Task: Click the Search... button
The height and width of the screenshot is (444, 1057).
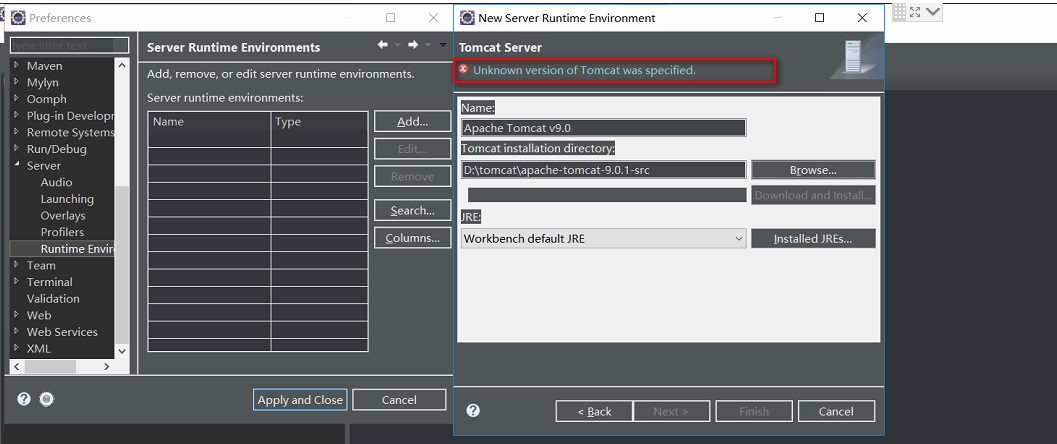Action: pyautogui.click(x=413, y=211)
